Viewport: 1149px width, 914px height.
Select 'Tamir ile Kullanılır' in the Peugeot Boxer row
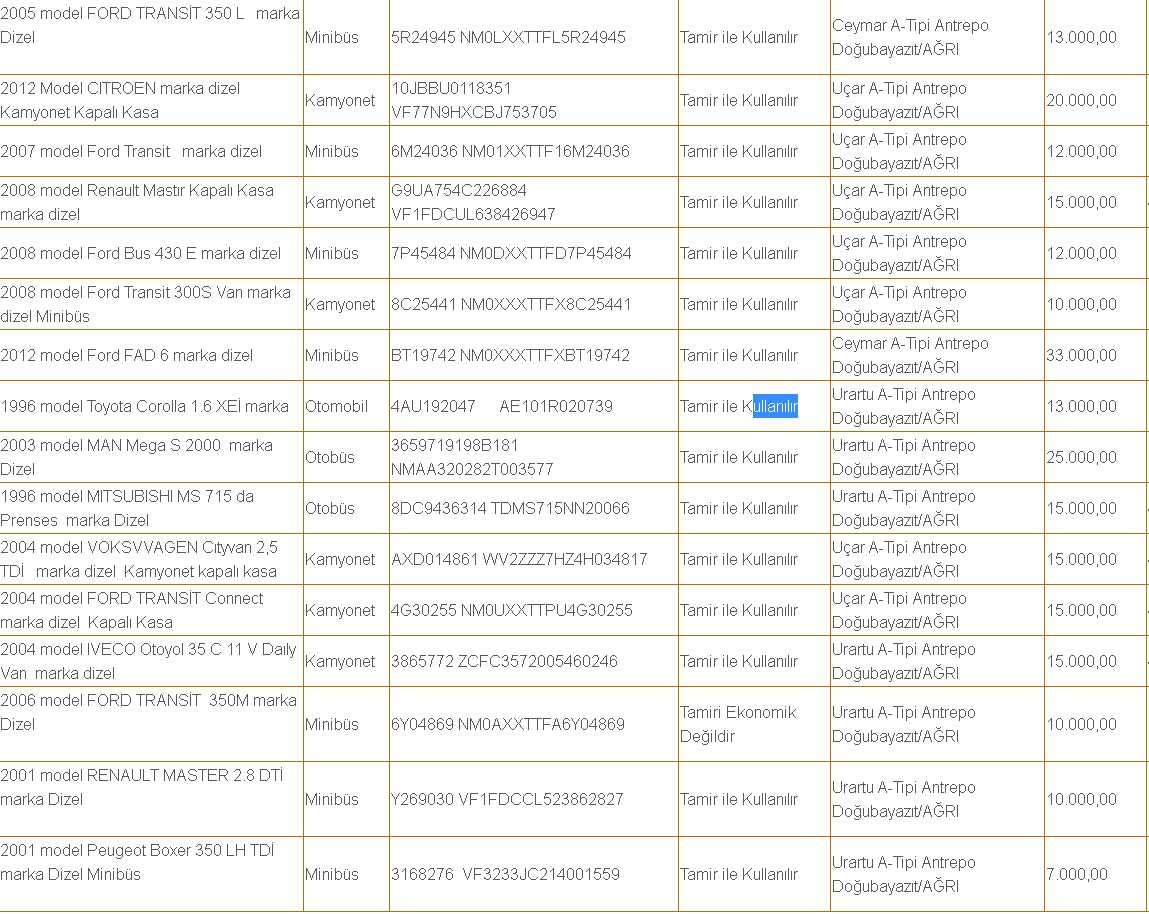click(x=739, y=874)
